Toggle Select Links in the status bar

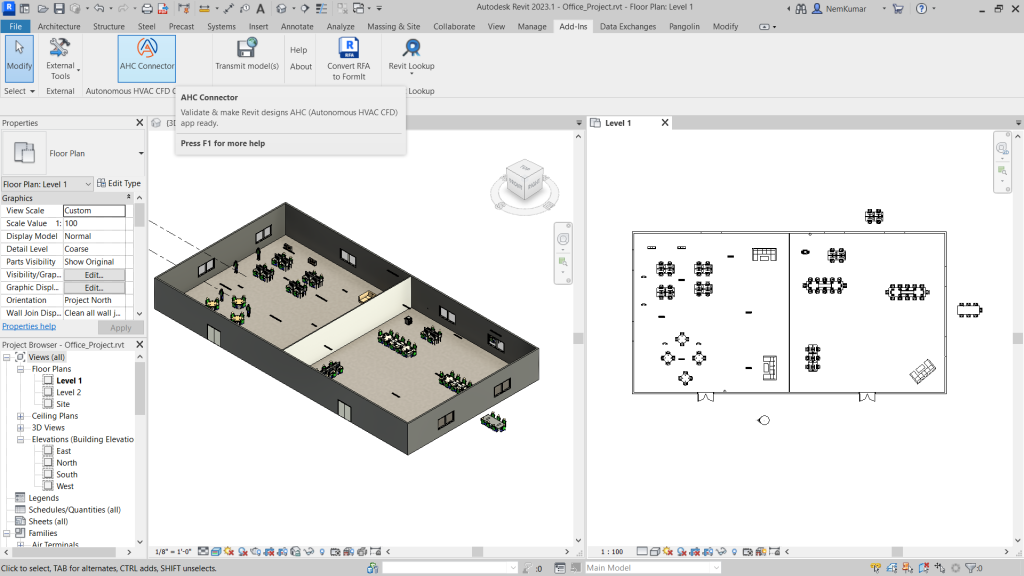[875, 568]
